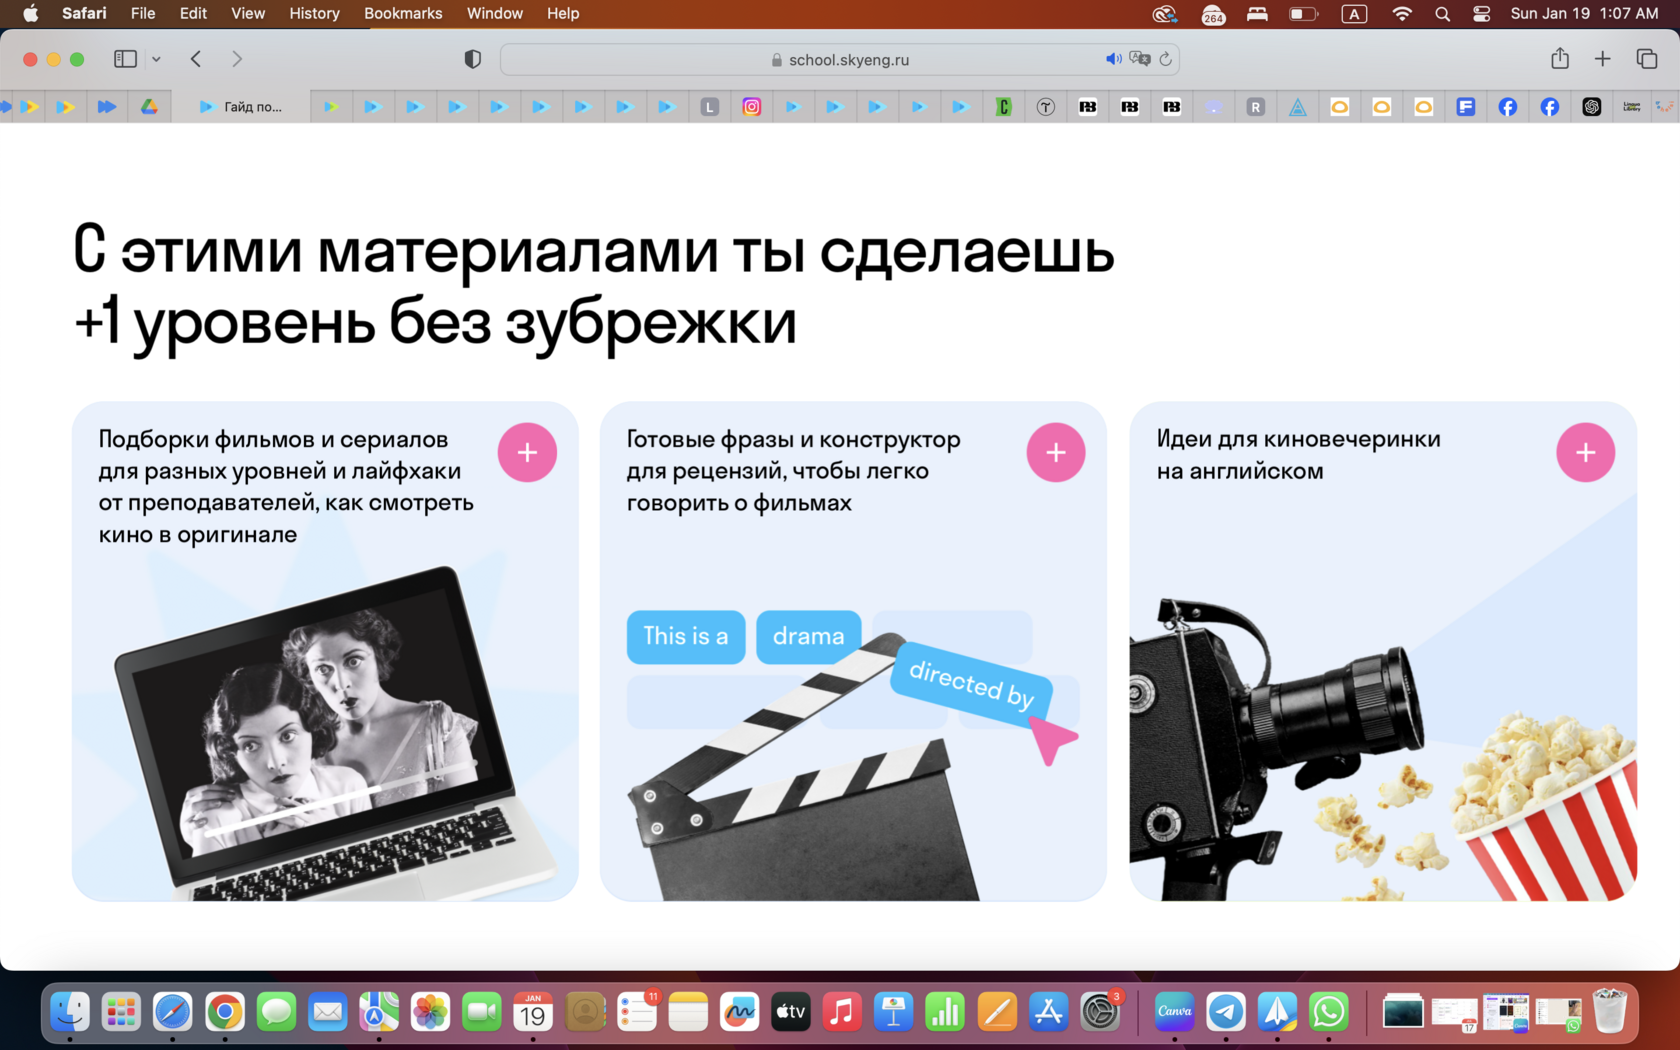This screenshot has width=1680, height=1050.
Task: Open Telegram from the Dock
Action: (1225, 1013)
